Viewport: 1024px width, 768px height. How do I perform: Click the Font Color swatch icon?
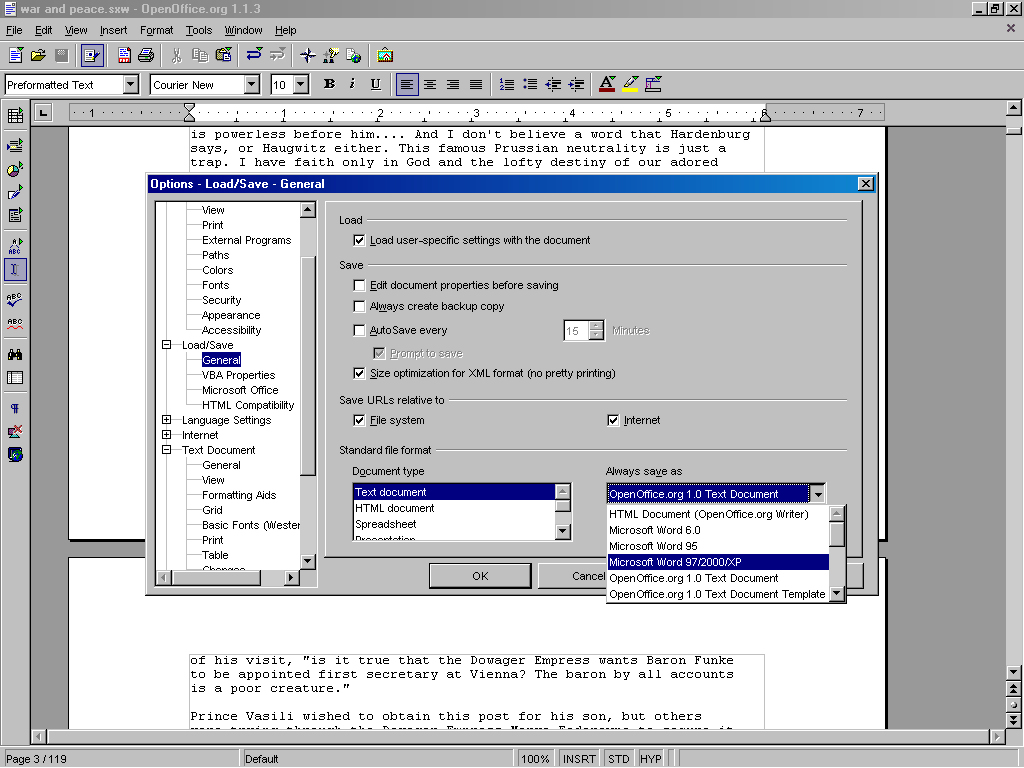click(606, 85)
